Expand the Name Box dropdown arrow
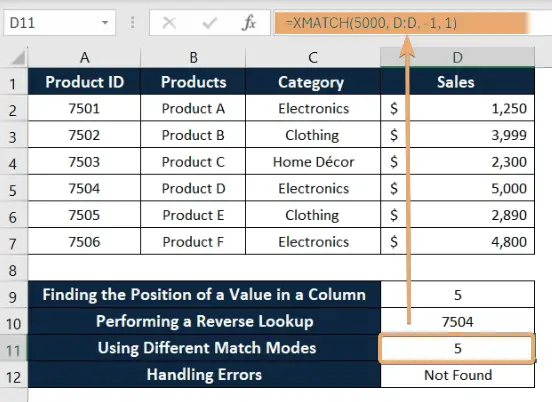 pyautogui.click(x=105, y=23)
